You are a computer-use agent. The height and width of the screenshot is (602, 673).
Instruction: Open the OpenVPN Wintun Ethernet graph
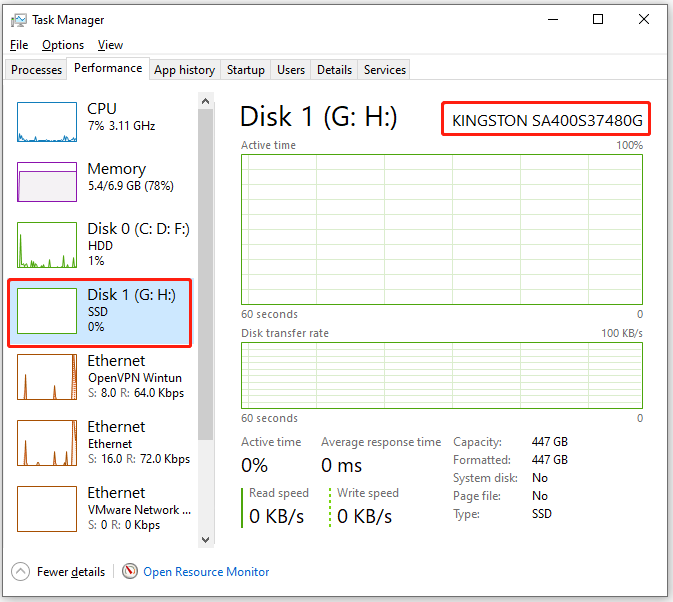(47, 377)
